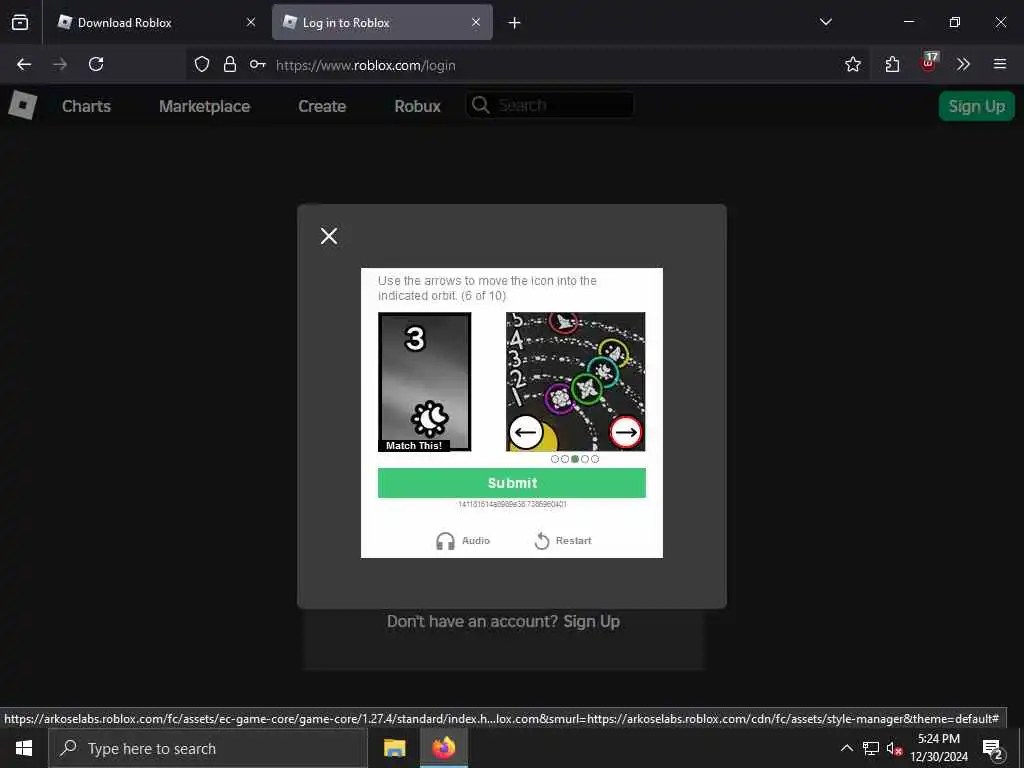1024x768 pixels.
Task: Open the list all tabs dropdown
Action: point(826,22)
